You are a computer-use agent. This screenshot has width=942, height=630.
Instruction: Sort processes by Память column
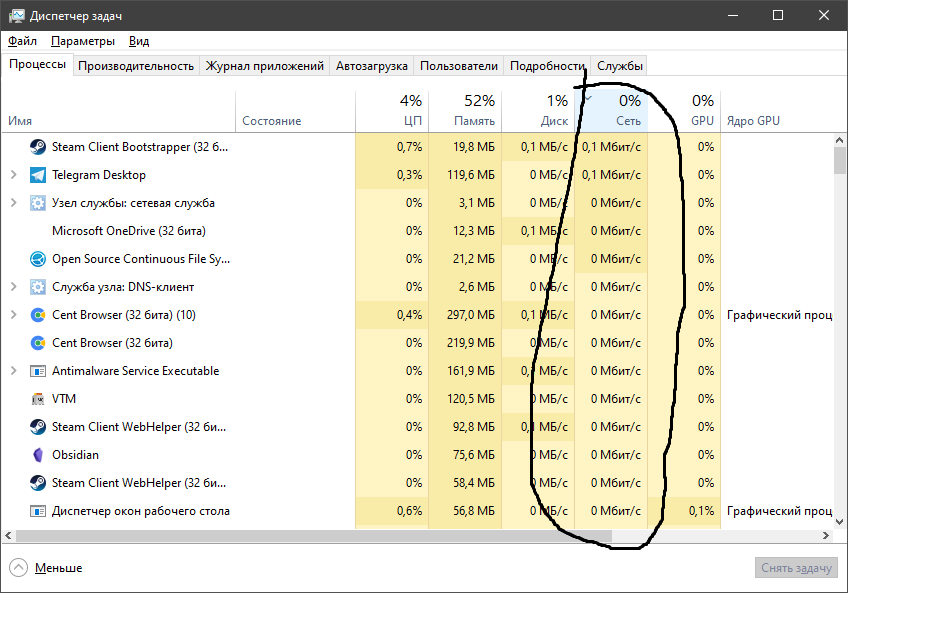point(465,112)
